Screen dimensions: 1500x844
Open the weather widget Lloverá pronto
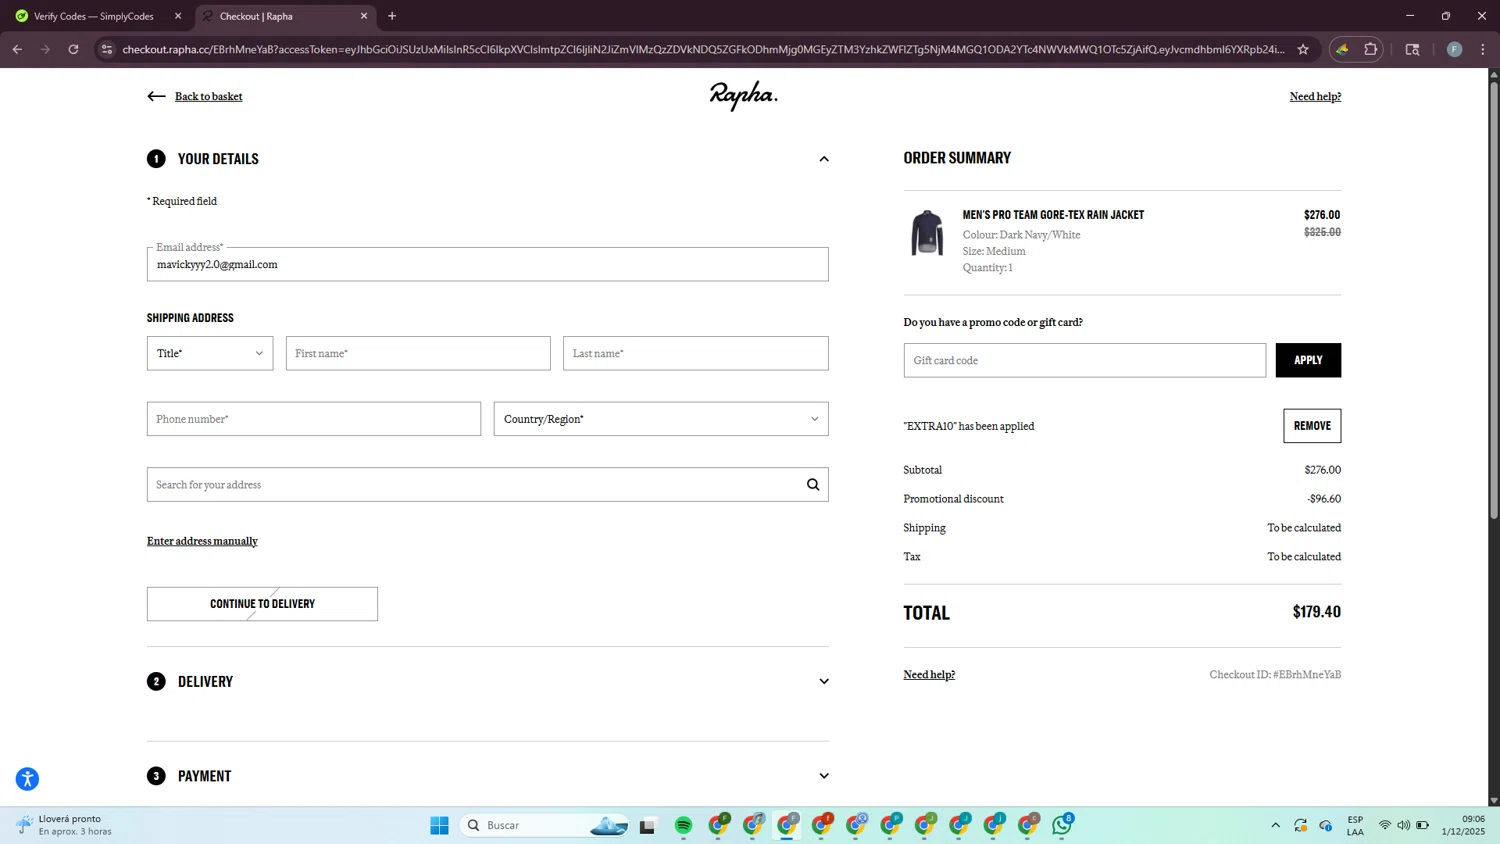[64, 825]
